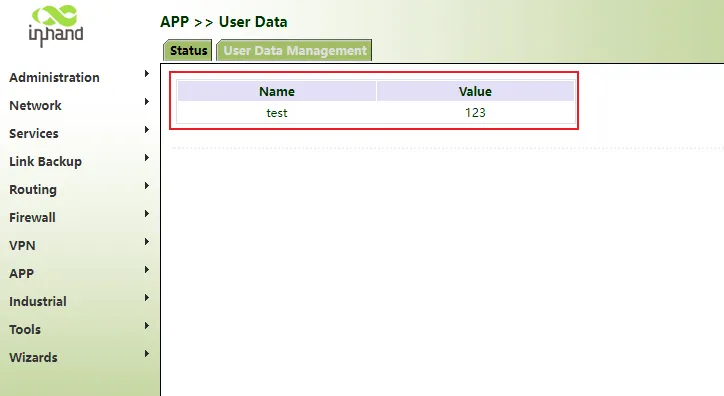Expand the arrow next to Link Backup
The image size is (724, 396).
pos(147,158)
